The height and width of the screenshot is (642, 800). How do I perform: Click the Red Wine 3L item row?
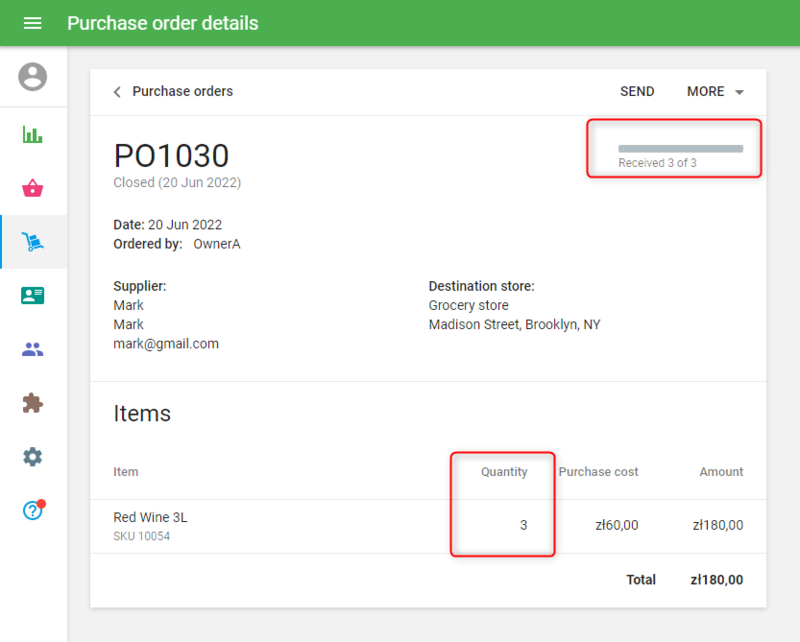point(150,518)
